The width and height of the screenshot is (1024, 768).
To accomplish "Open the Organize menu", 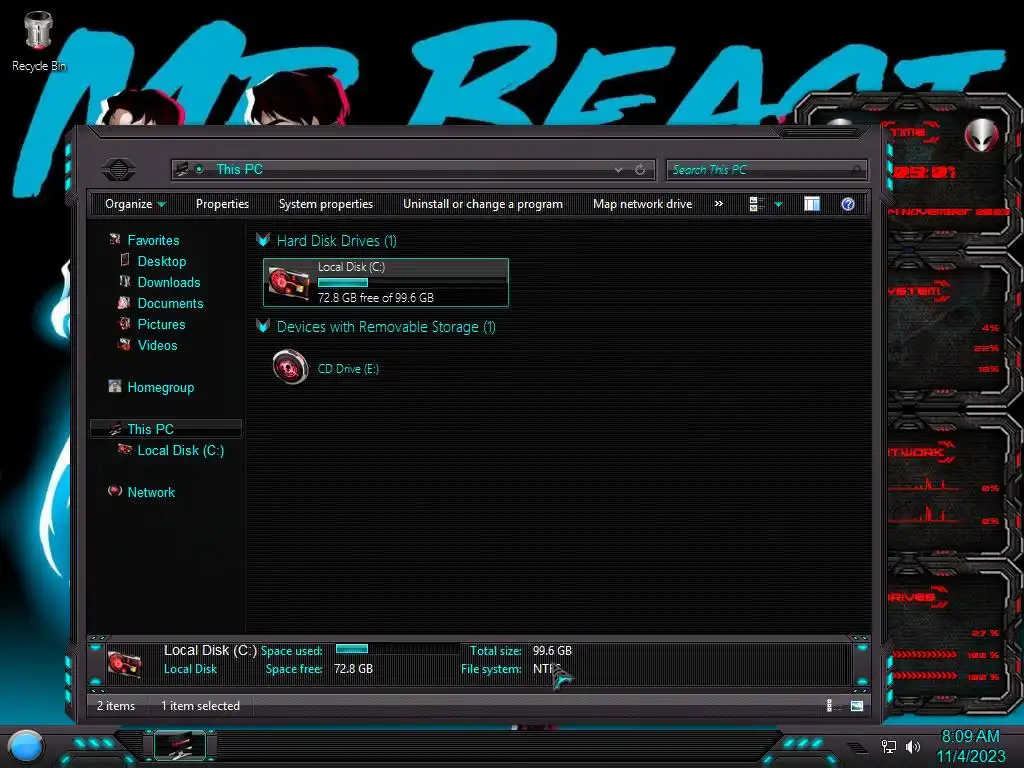I will (135, 204).
